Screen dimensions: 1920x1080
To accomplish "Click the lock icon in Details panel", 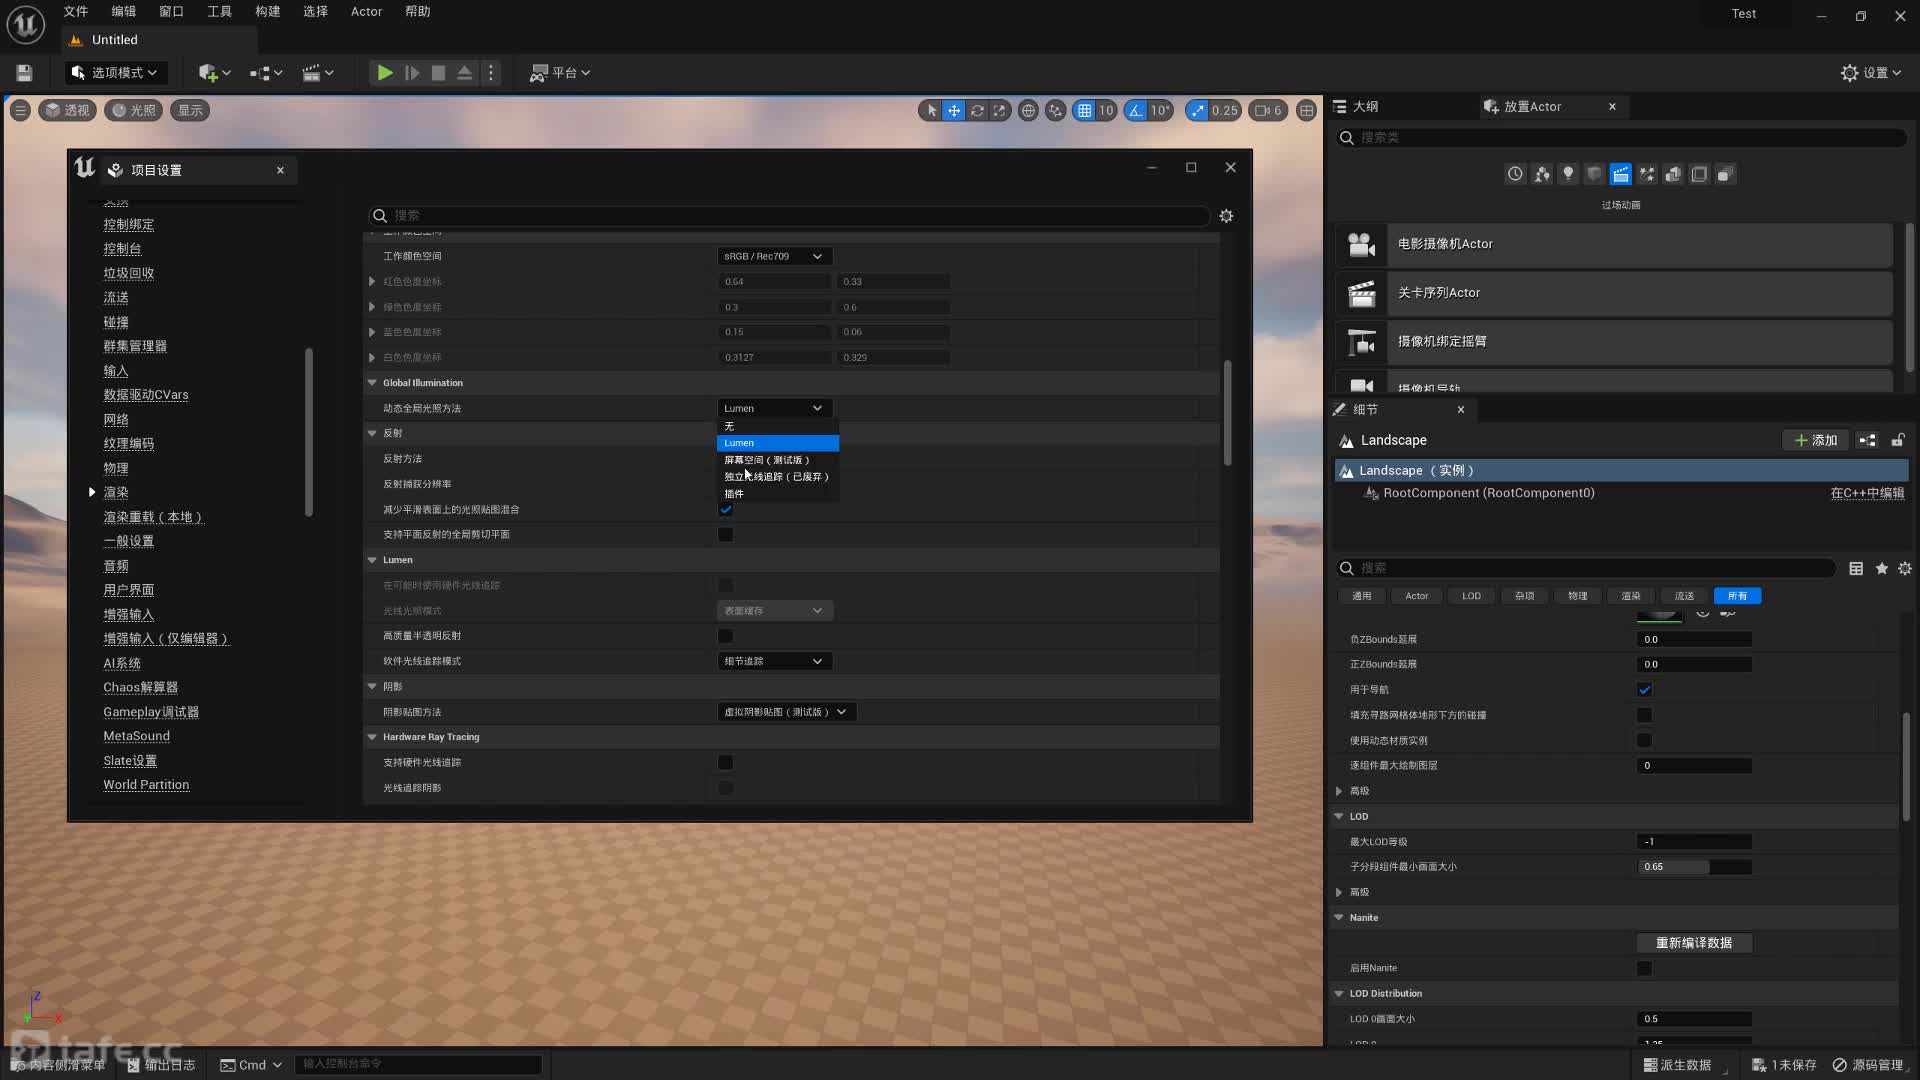I will pyautogui.click(x=1897, y=440).
